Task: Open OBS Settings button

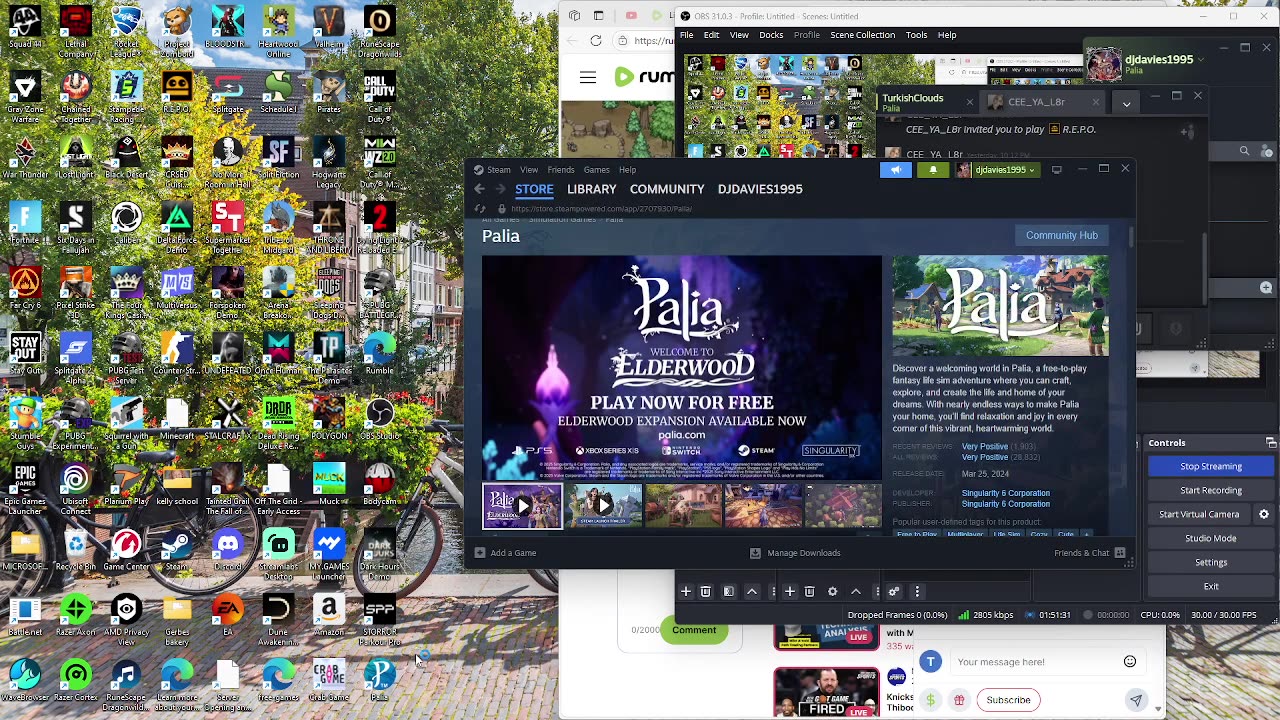Action: click(x=1211, y=562)
